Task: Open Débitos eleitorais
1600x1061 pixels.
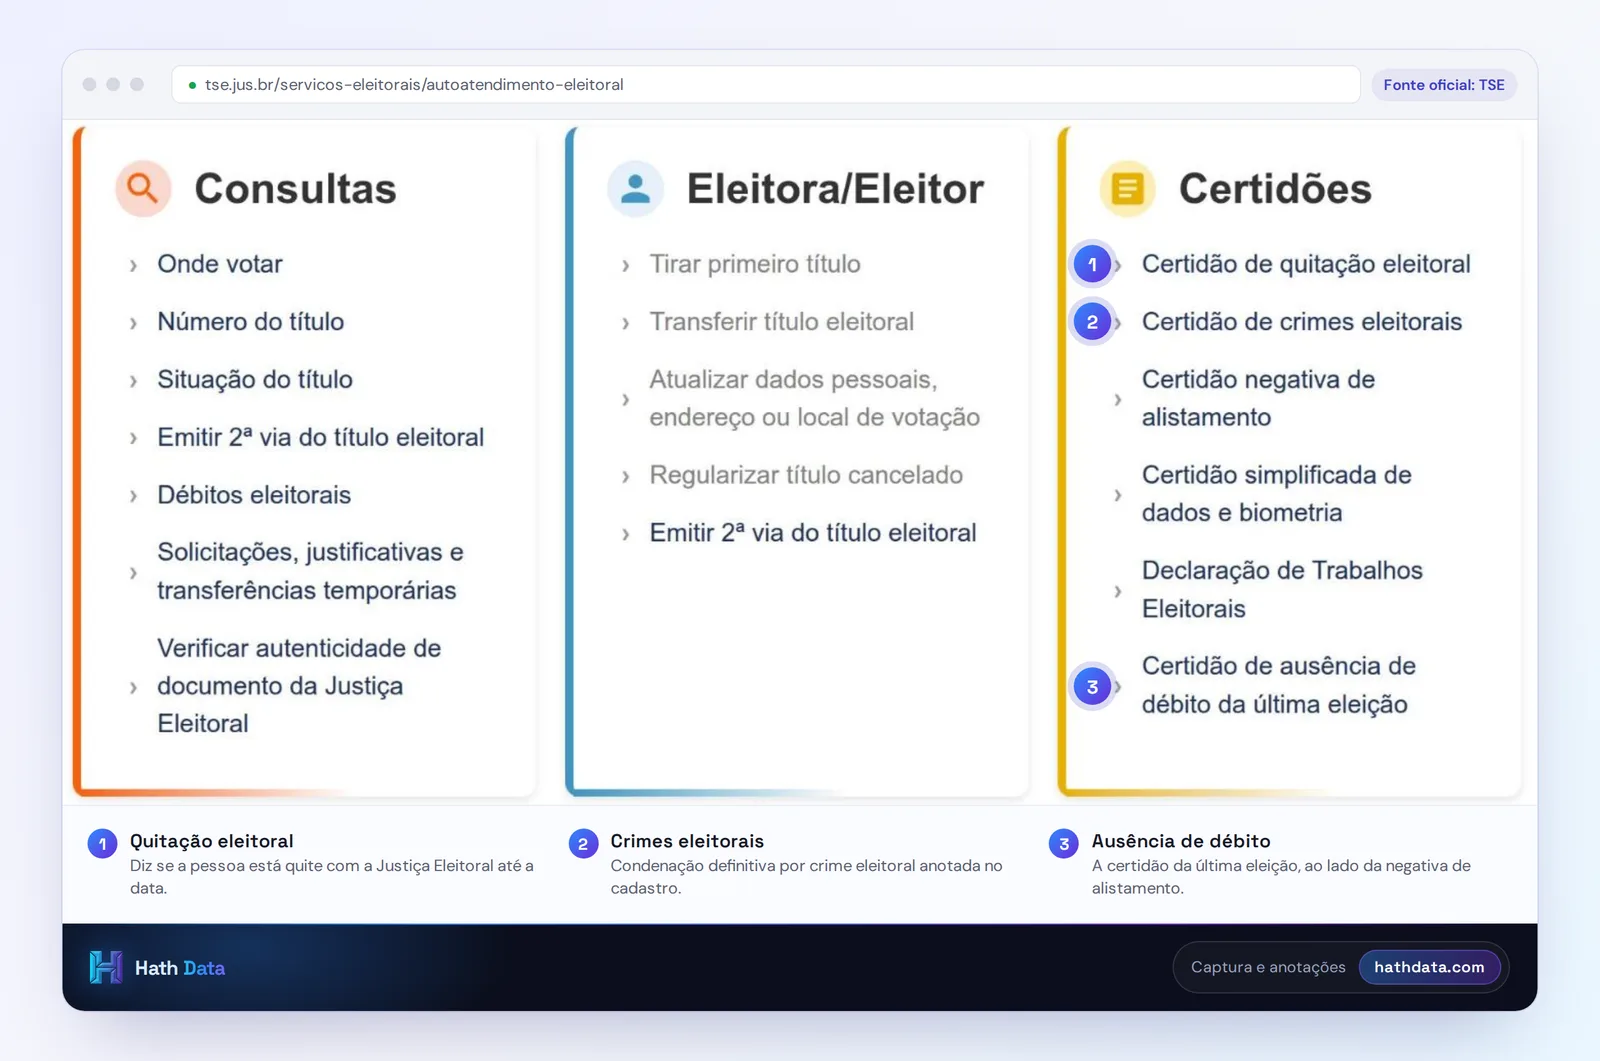Action: coord(254,495)
